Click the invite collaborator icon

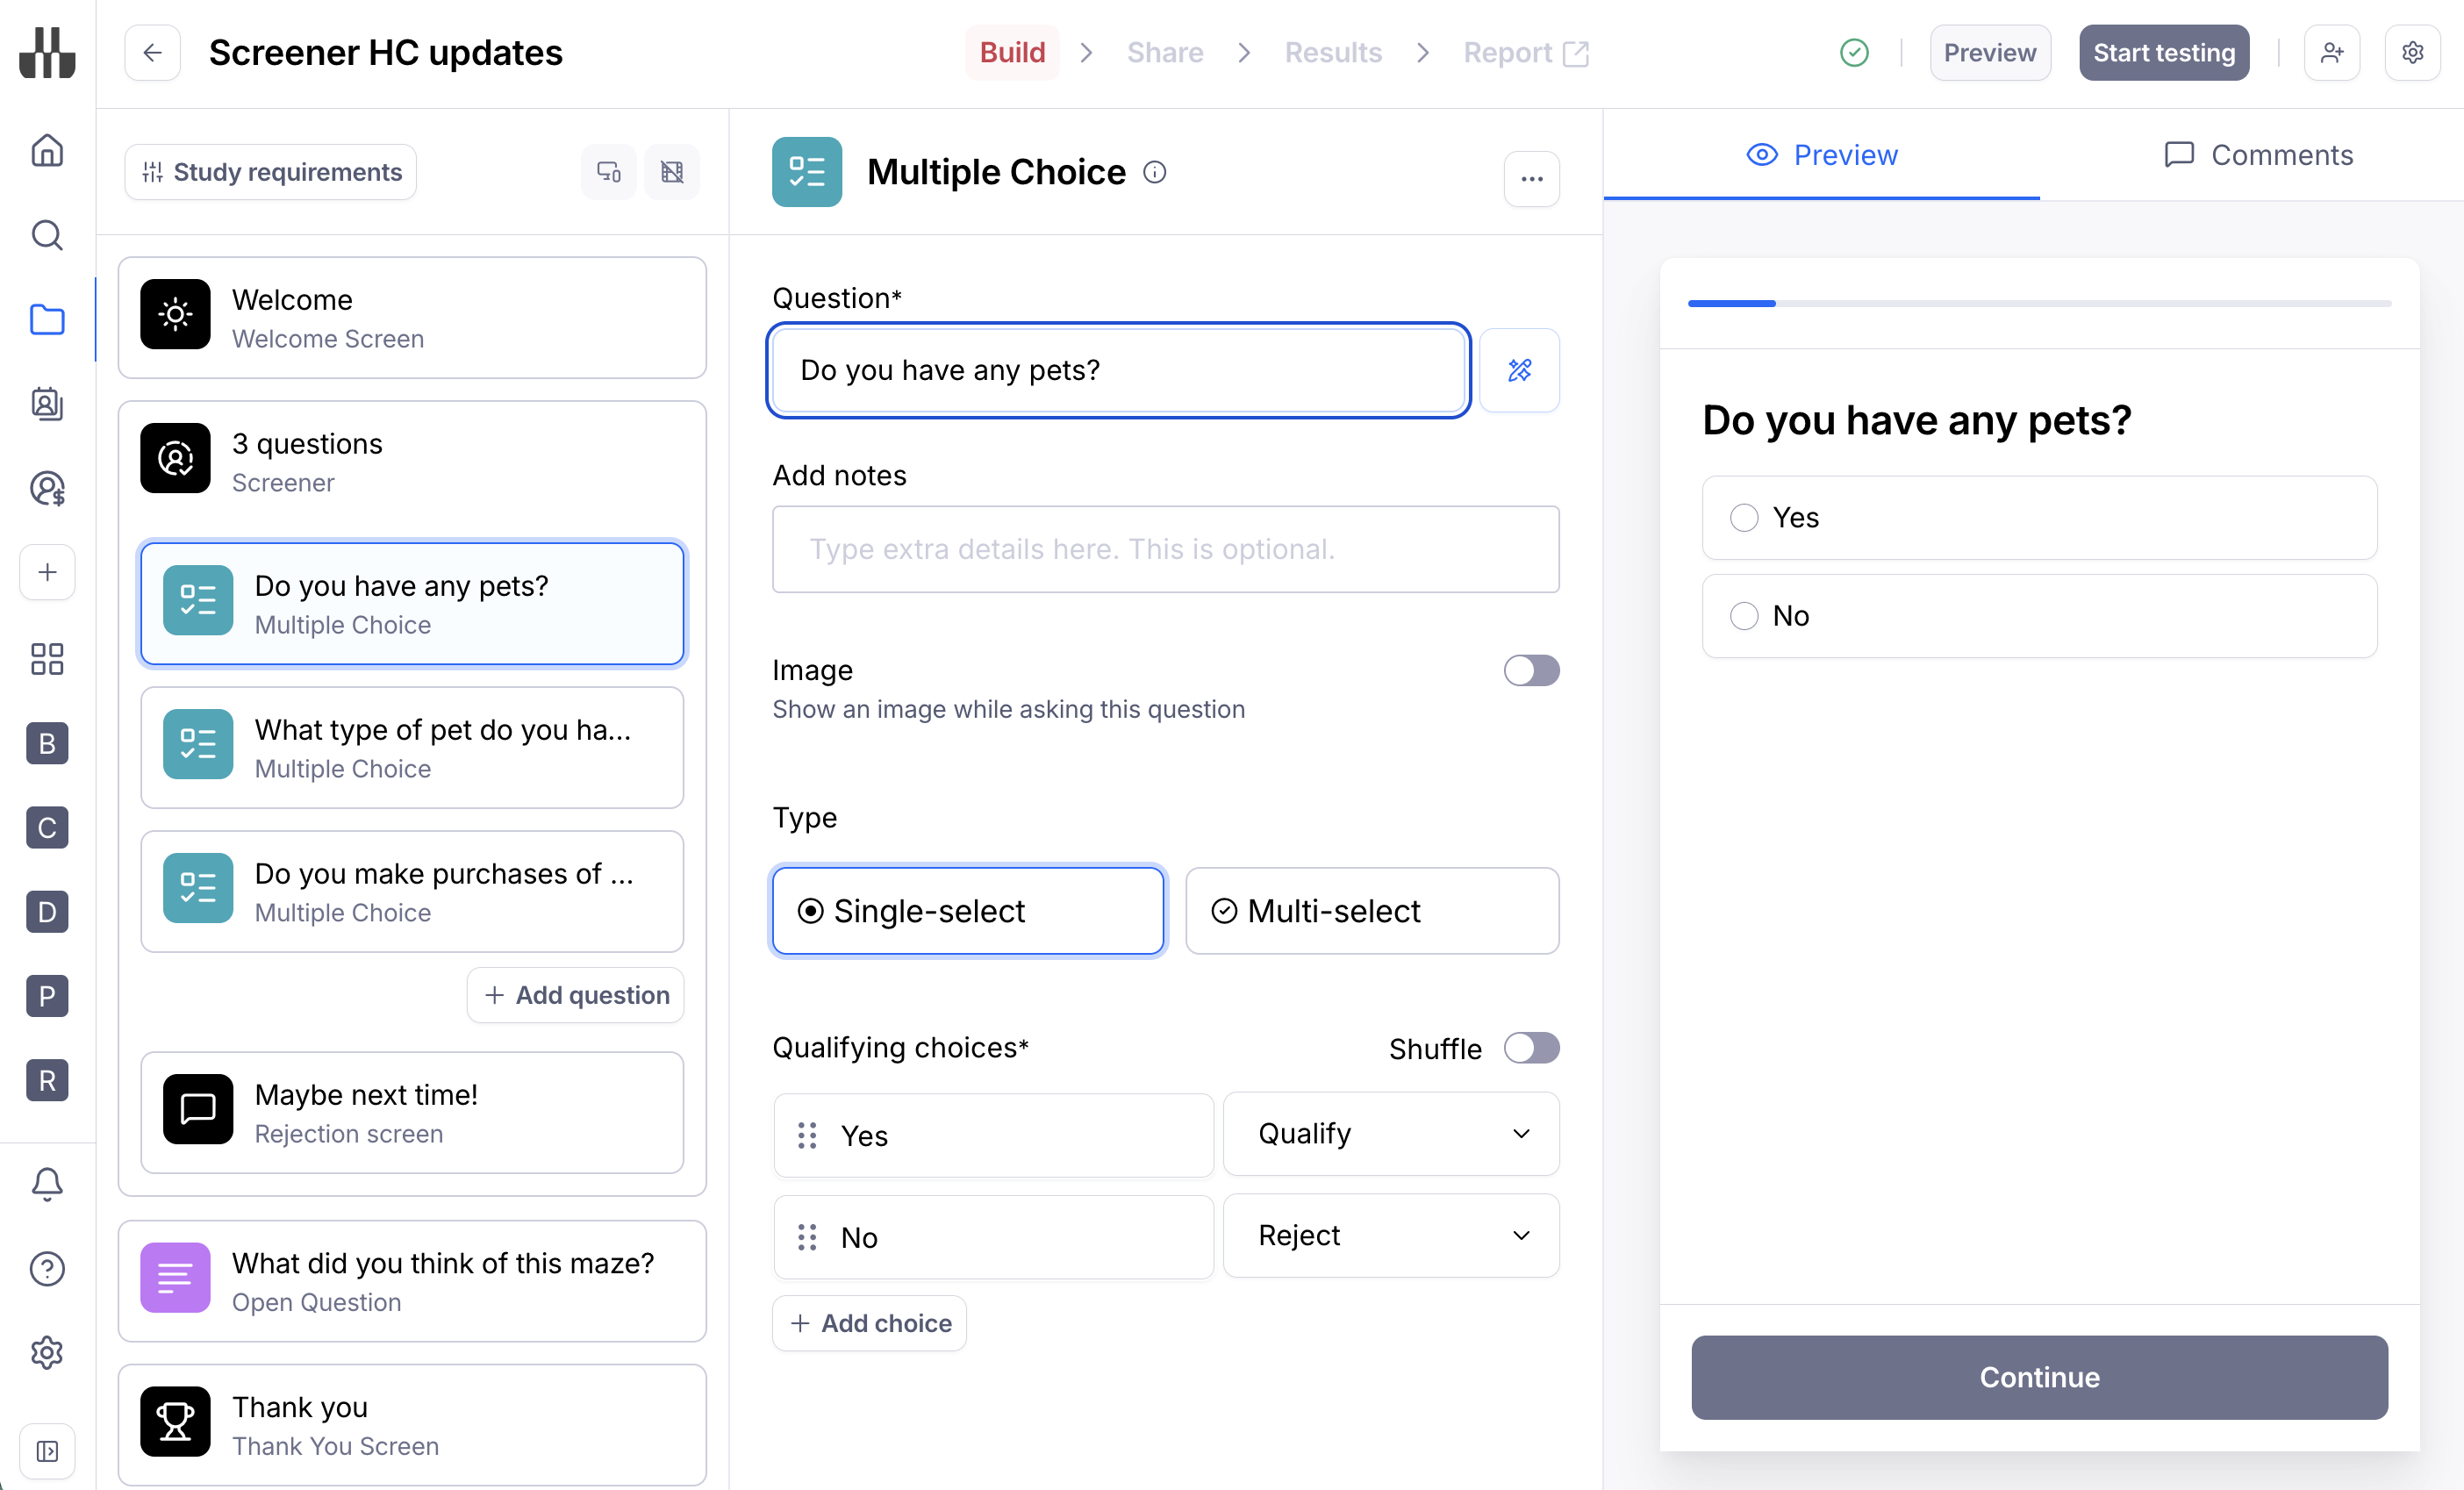(2331, 52)
